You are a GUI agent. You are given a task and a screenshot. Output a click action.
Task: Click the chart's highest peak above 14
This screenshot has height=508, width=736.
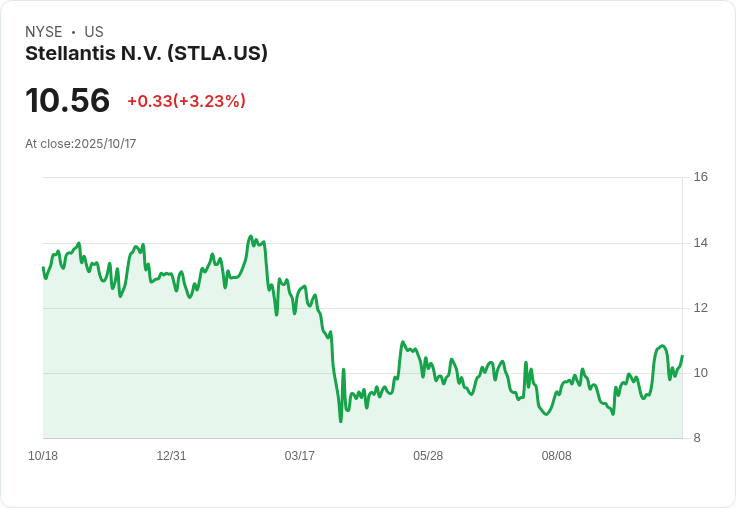251,237
